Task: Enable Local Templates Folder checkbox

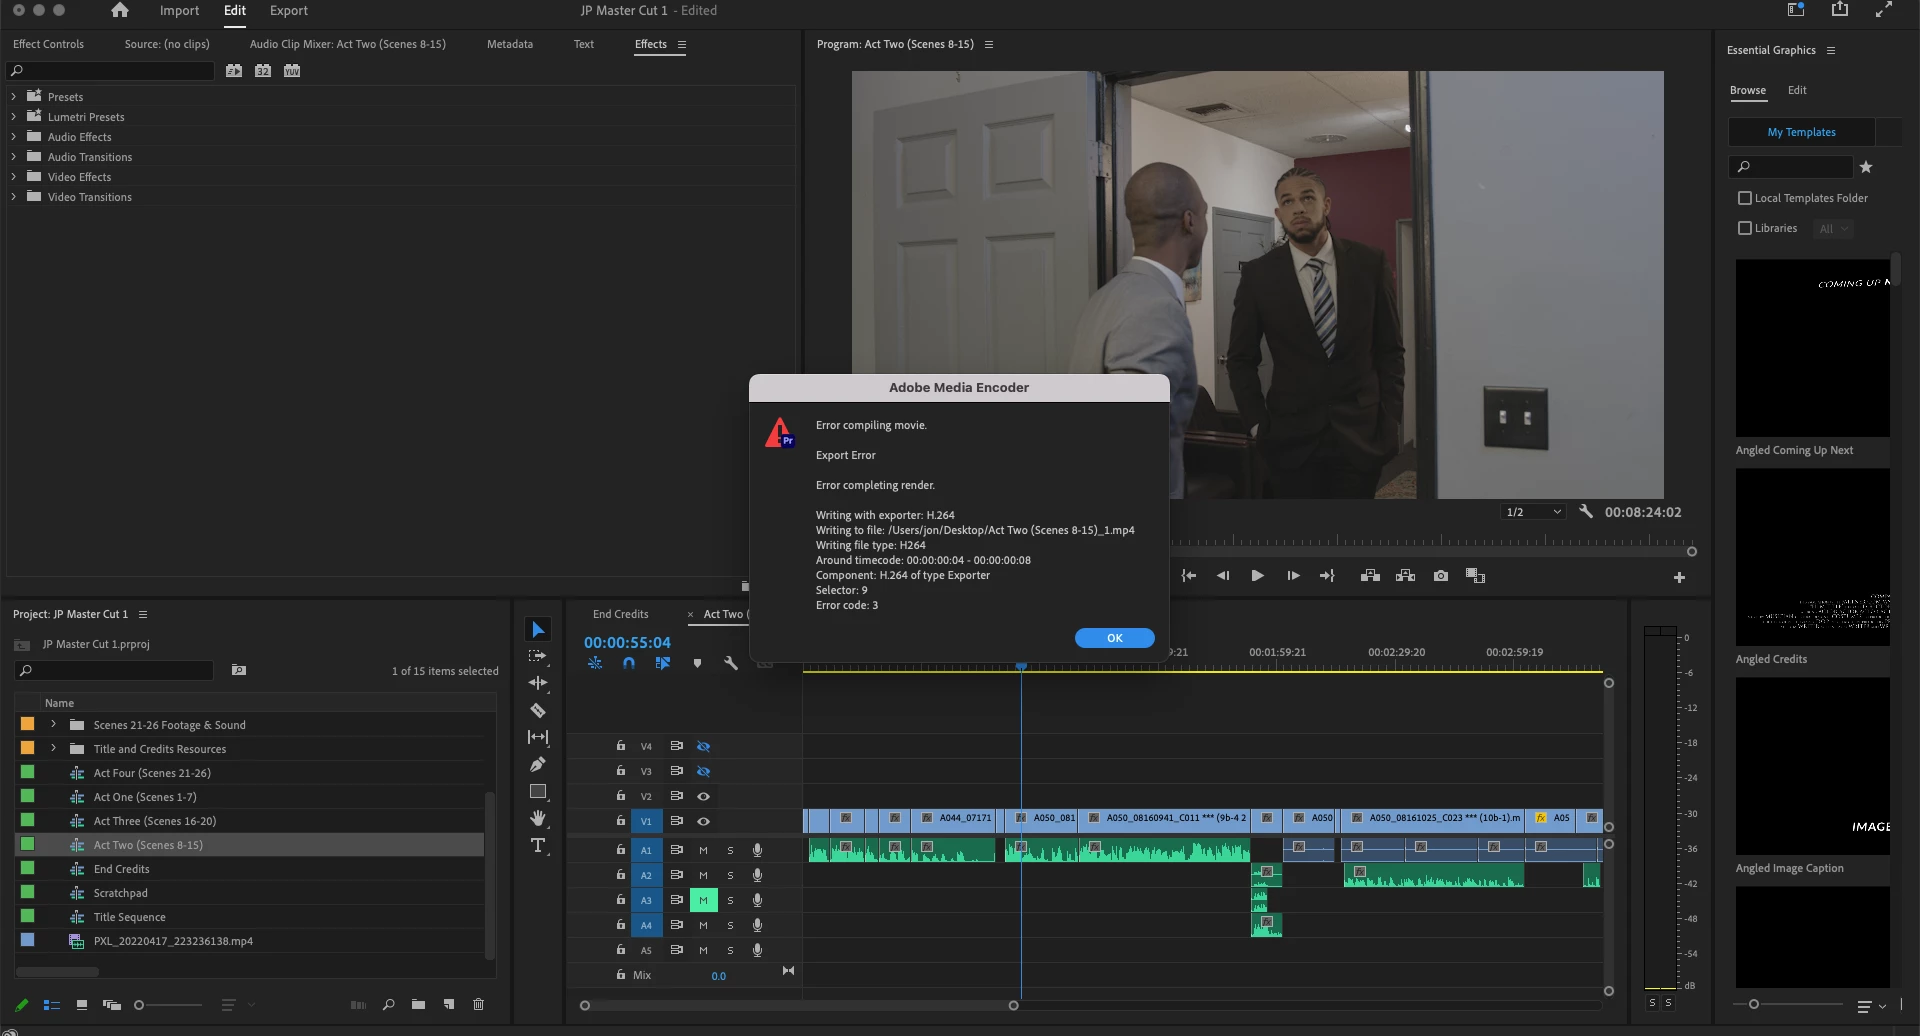Action: [1745, 198]
